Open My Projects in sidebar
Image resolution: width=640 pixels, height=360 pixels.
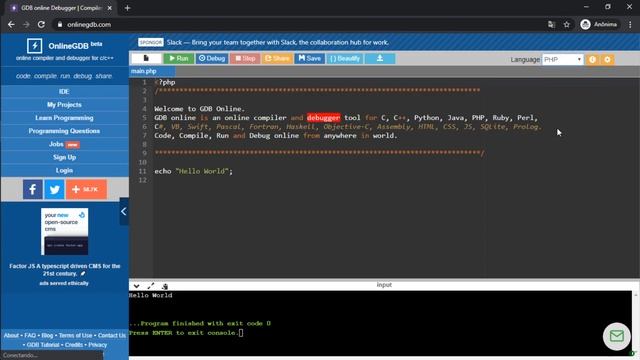click(64, 104)
